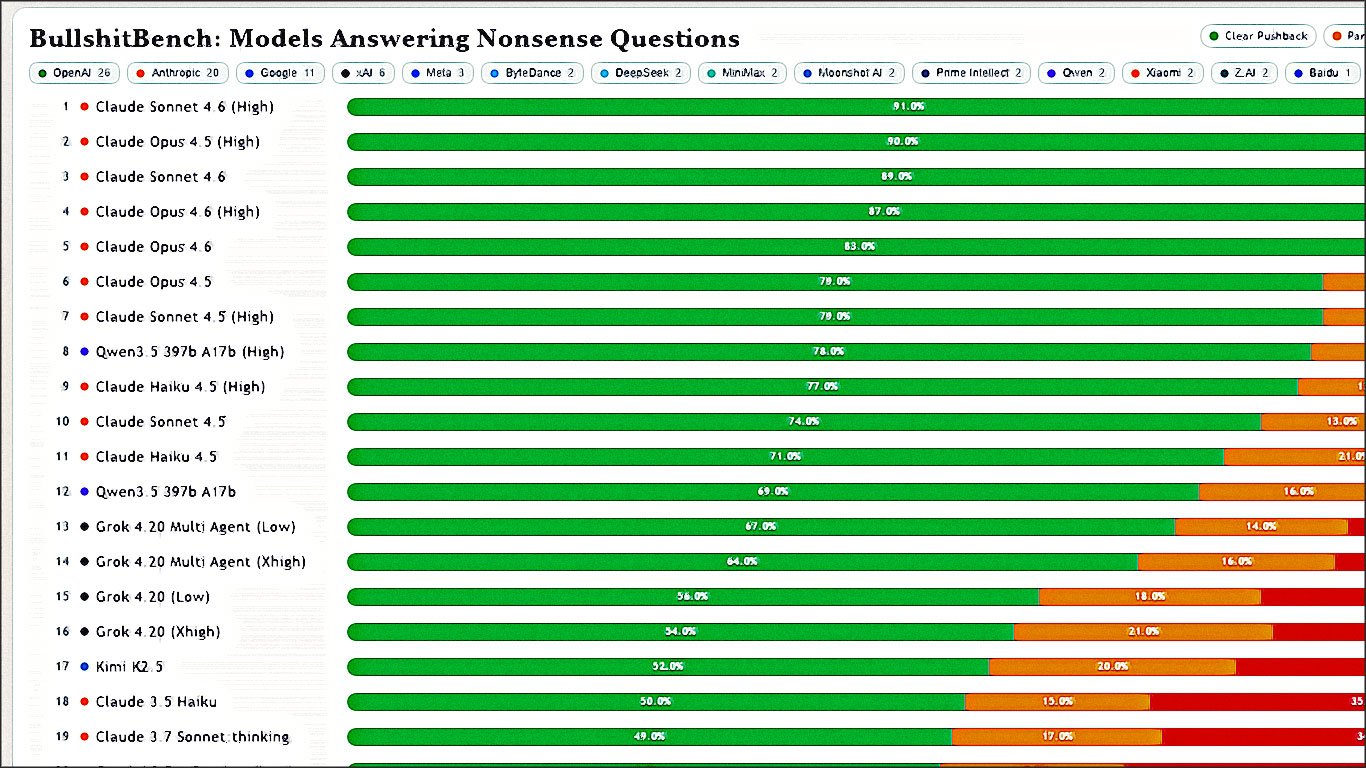Click the green dot in the Clear Pushback legend

1213,36
